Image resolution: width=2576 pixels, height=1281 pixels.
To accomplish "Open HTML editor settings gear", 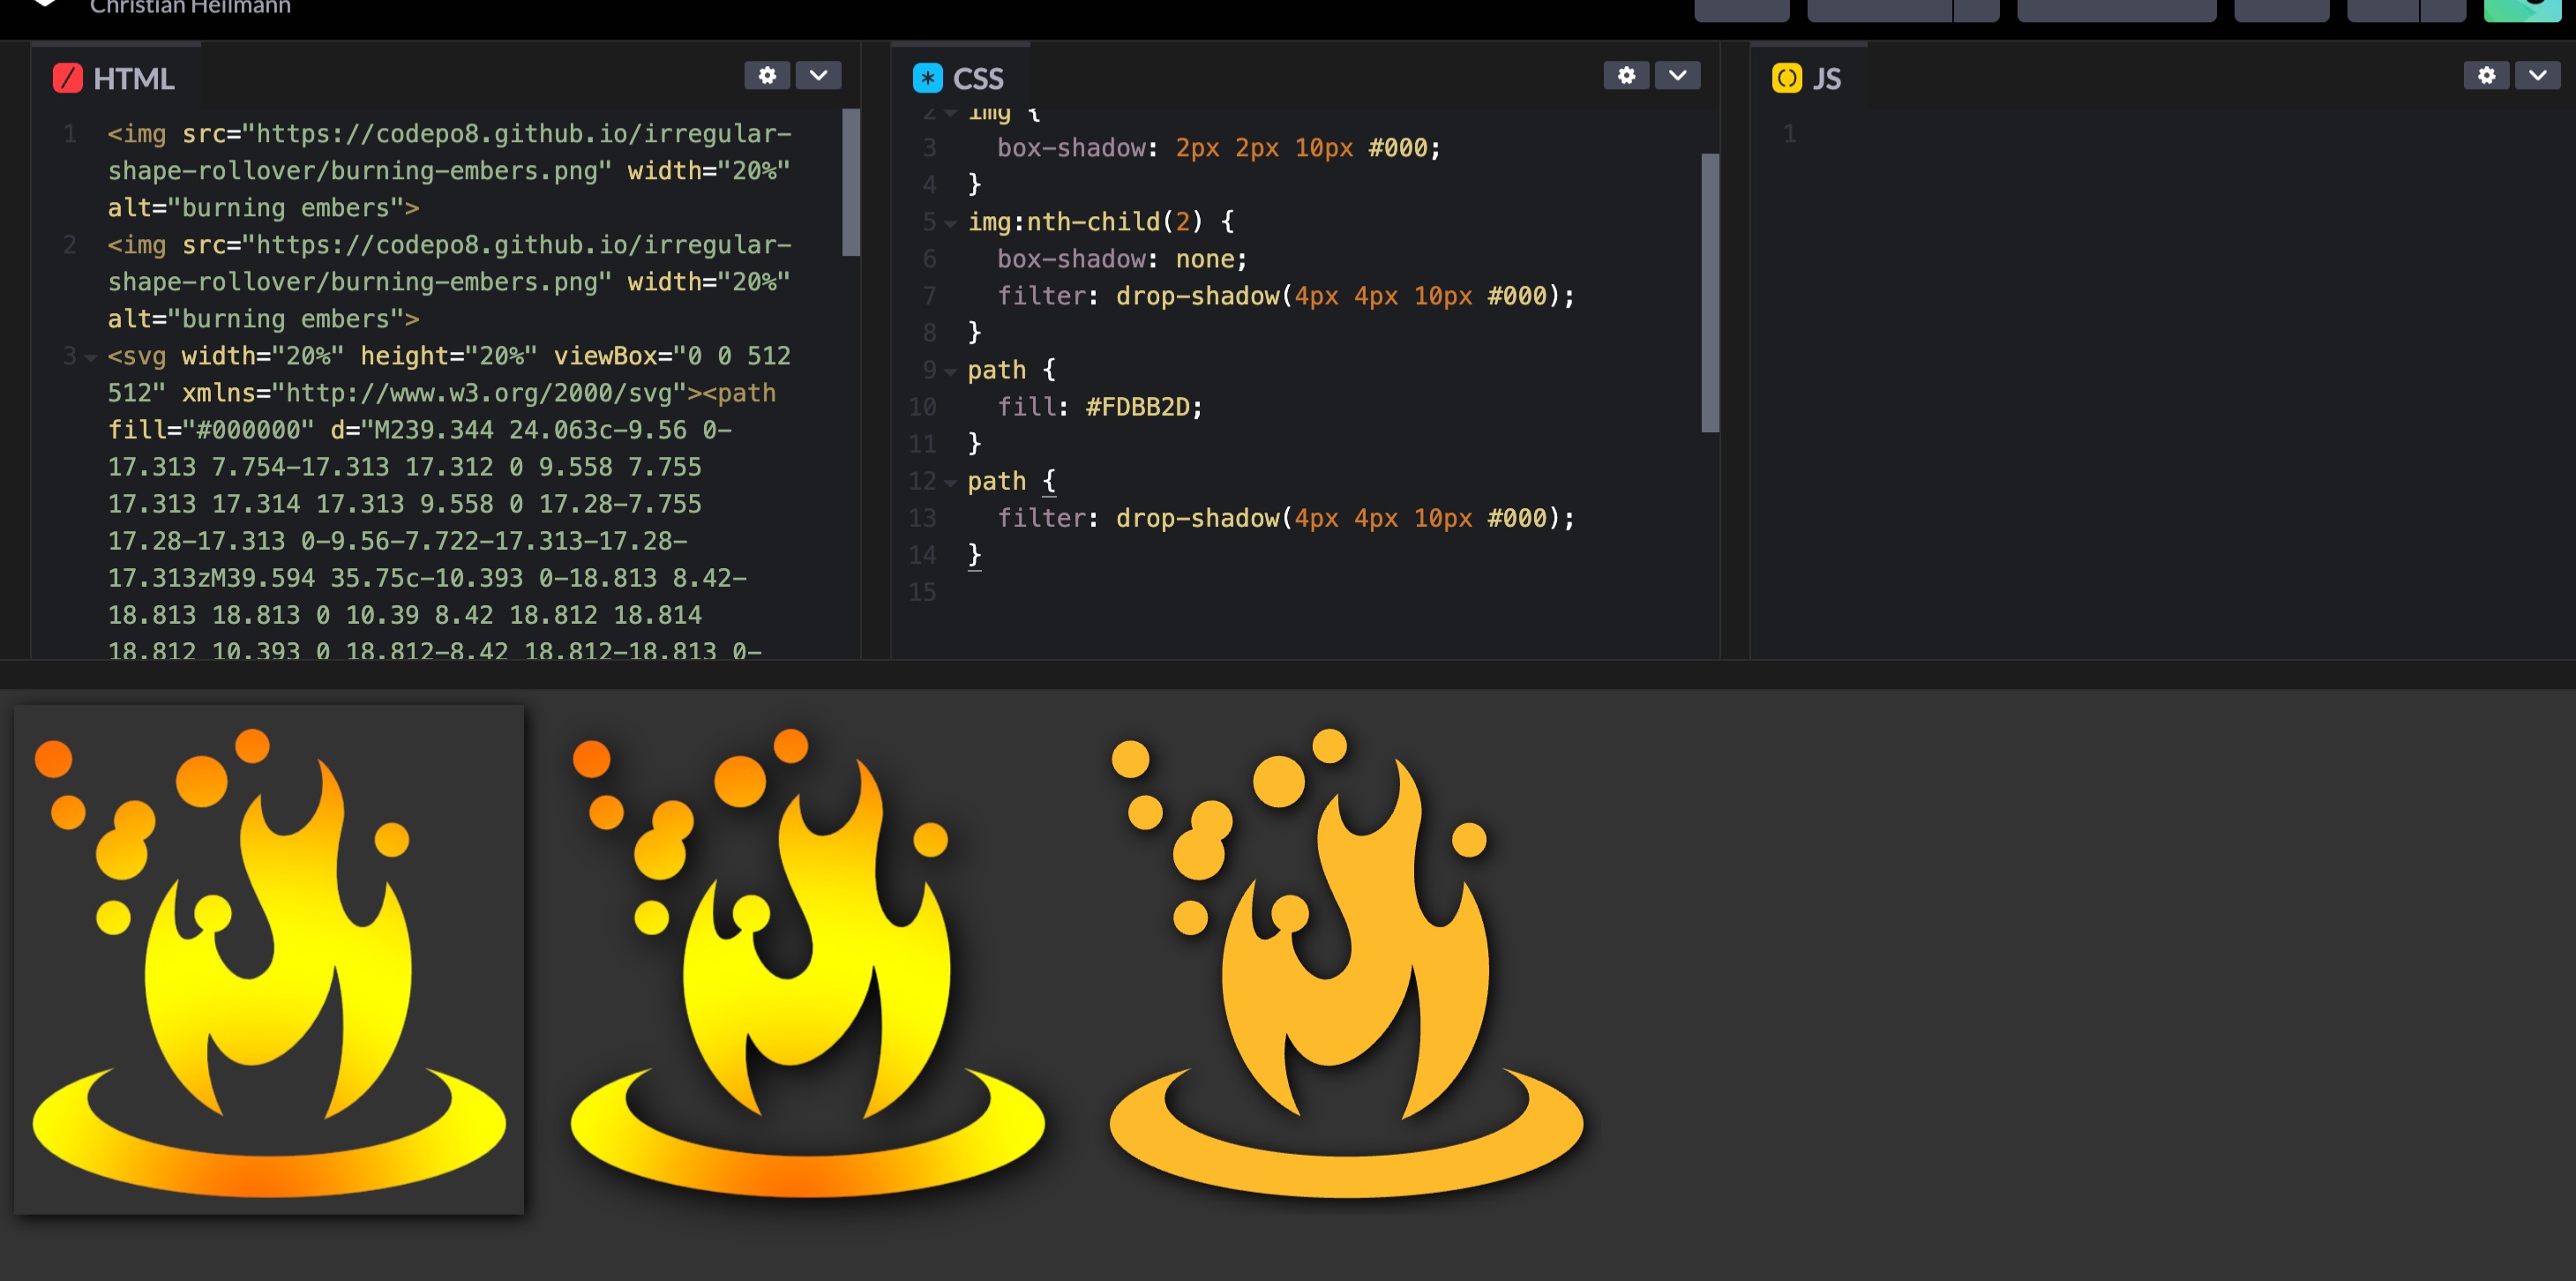I will (767, 75).
